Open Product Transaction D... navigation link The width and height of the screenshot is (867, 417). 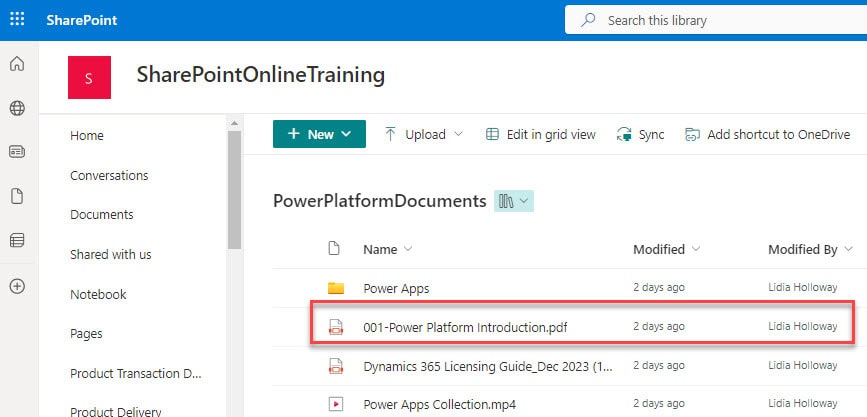136,374
